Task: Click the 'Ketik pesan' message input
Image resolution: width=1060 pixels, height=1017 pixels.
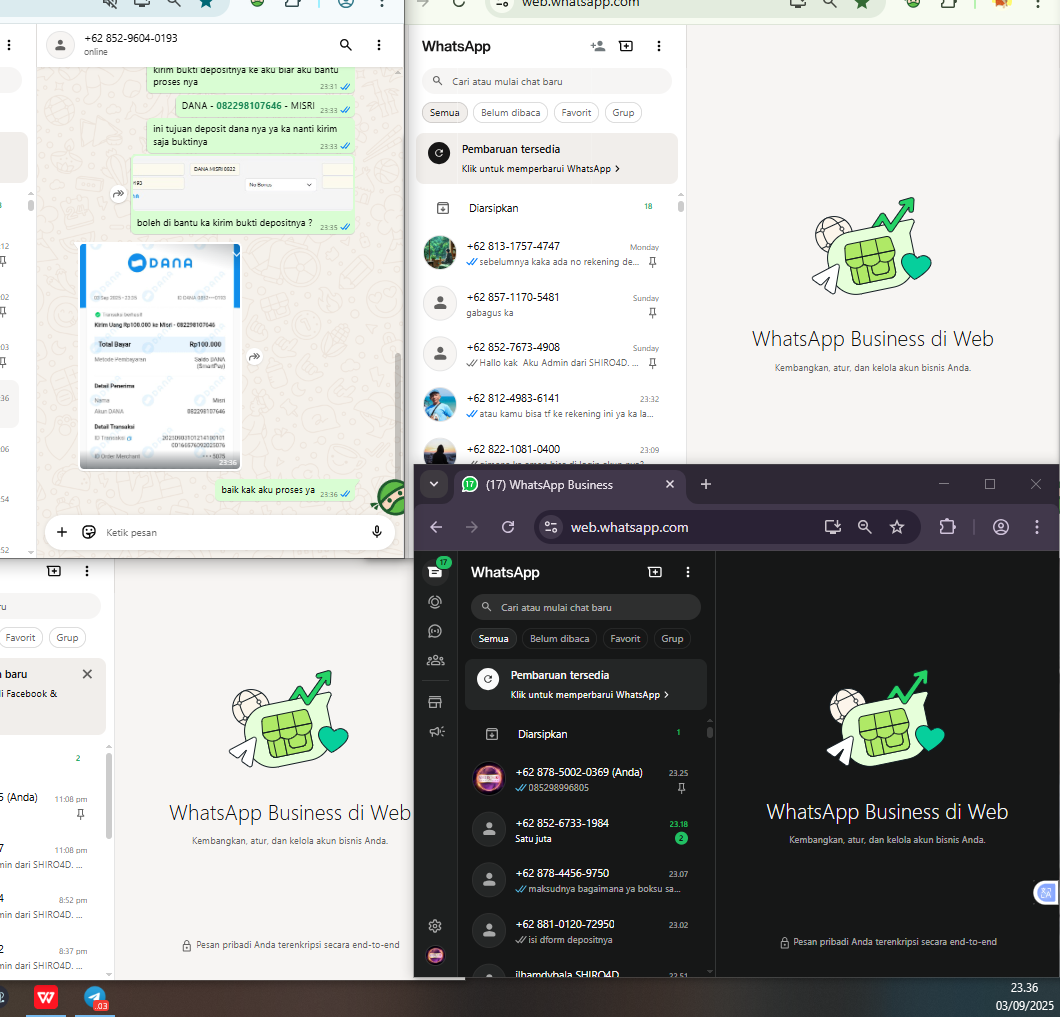Action: tap(230, 532)
